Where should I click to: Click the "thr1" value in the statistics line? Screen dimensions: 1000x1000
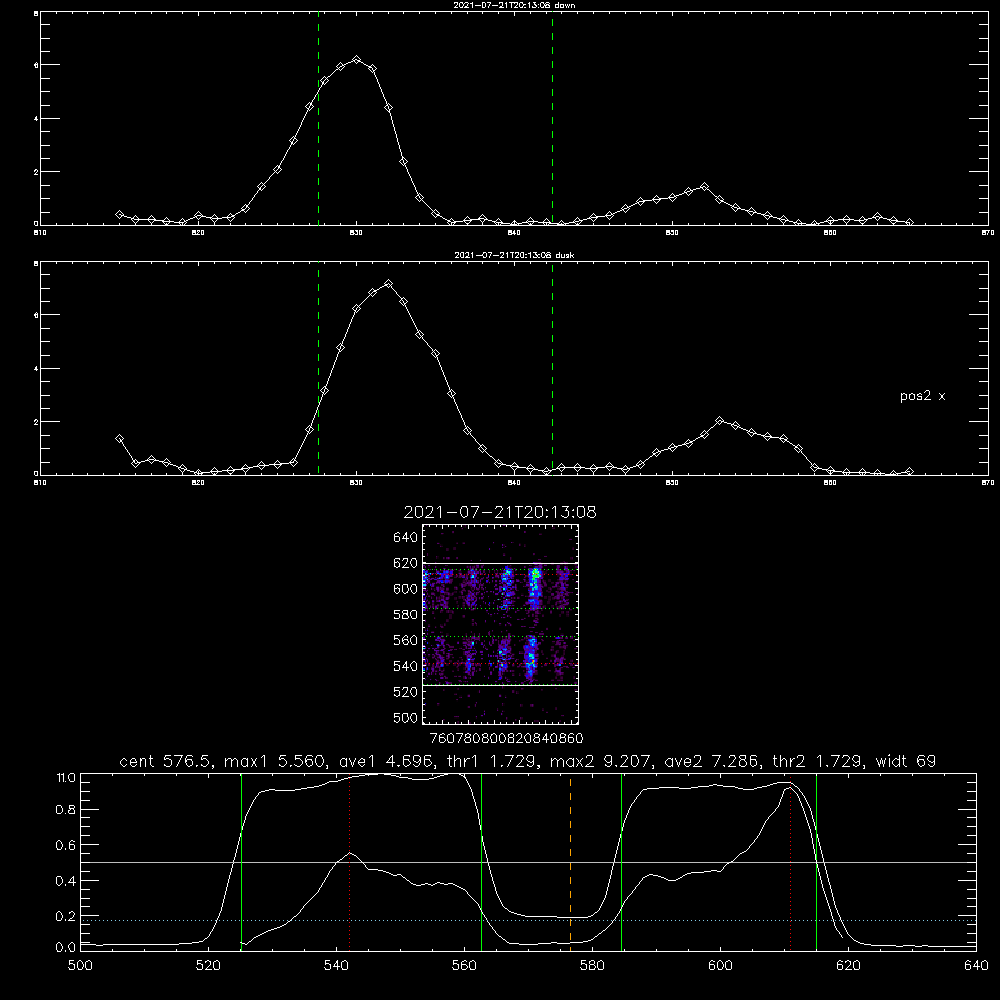pyautogui.click(x=512, y=761)
